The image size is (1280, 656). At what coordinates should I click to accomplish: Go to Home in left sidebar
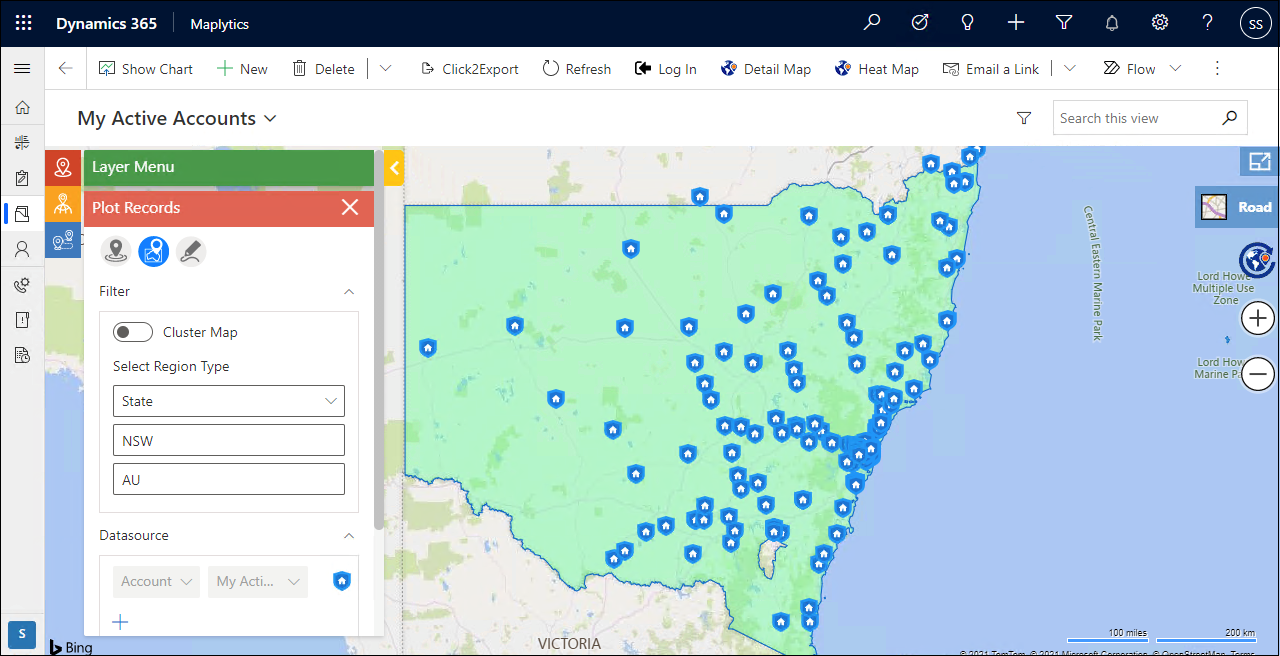(22, 108)
